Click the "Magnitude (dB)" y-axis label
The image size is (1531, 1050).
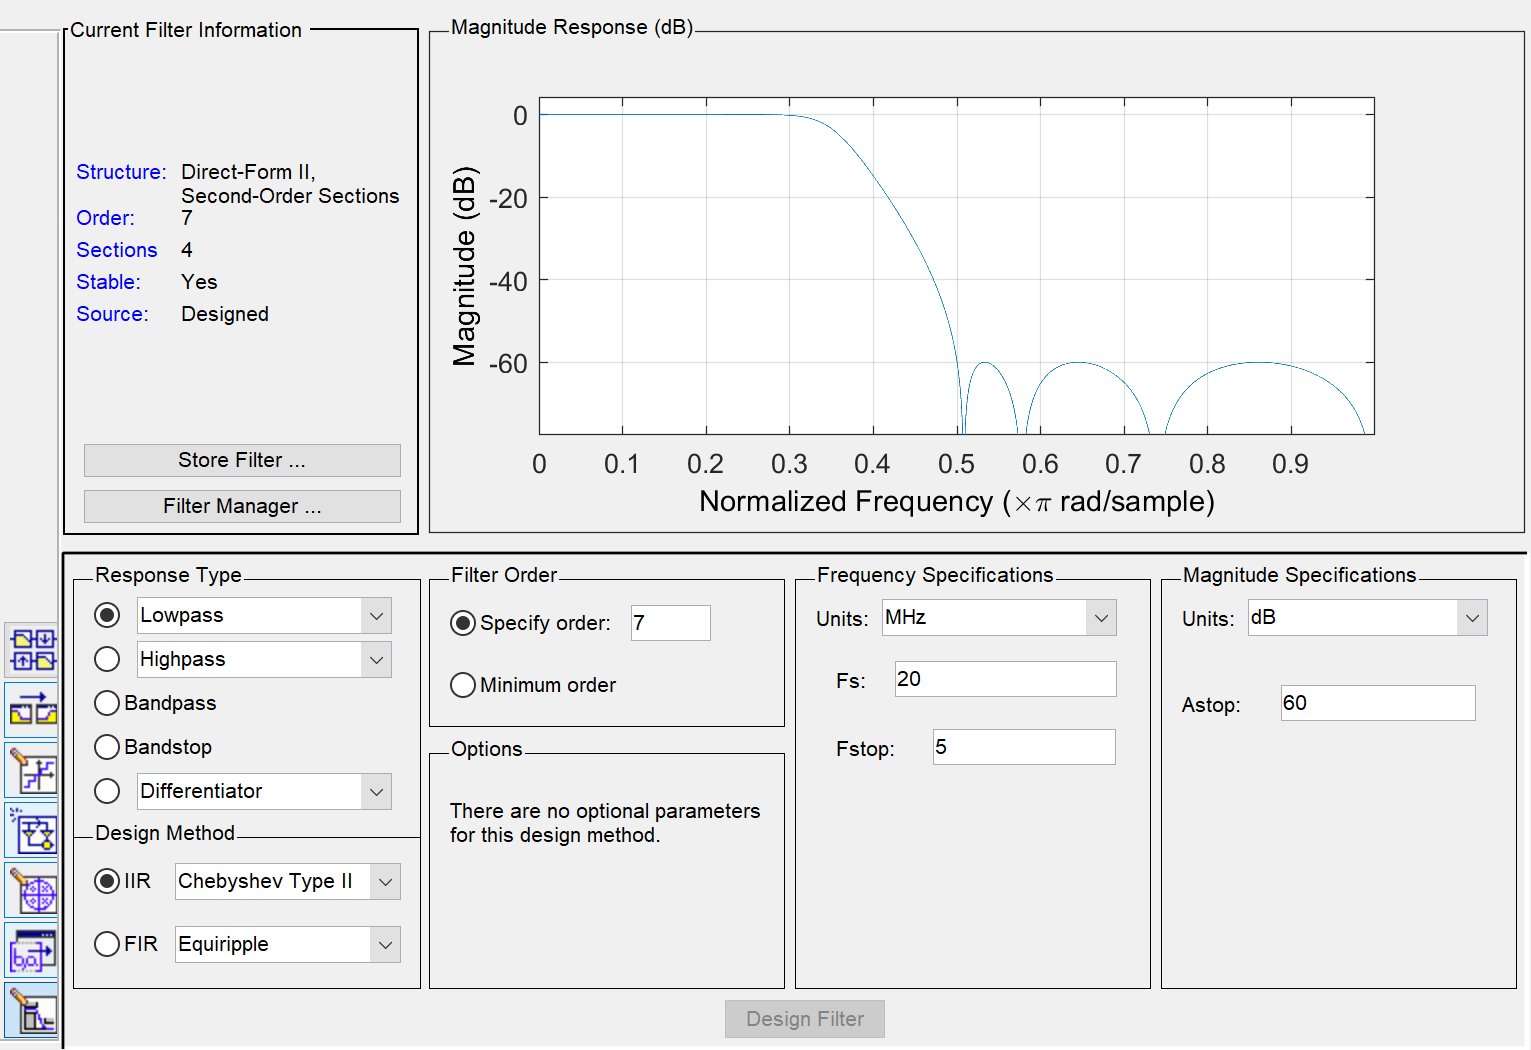click(x=464, y=266)
